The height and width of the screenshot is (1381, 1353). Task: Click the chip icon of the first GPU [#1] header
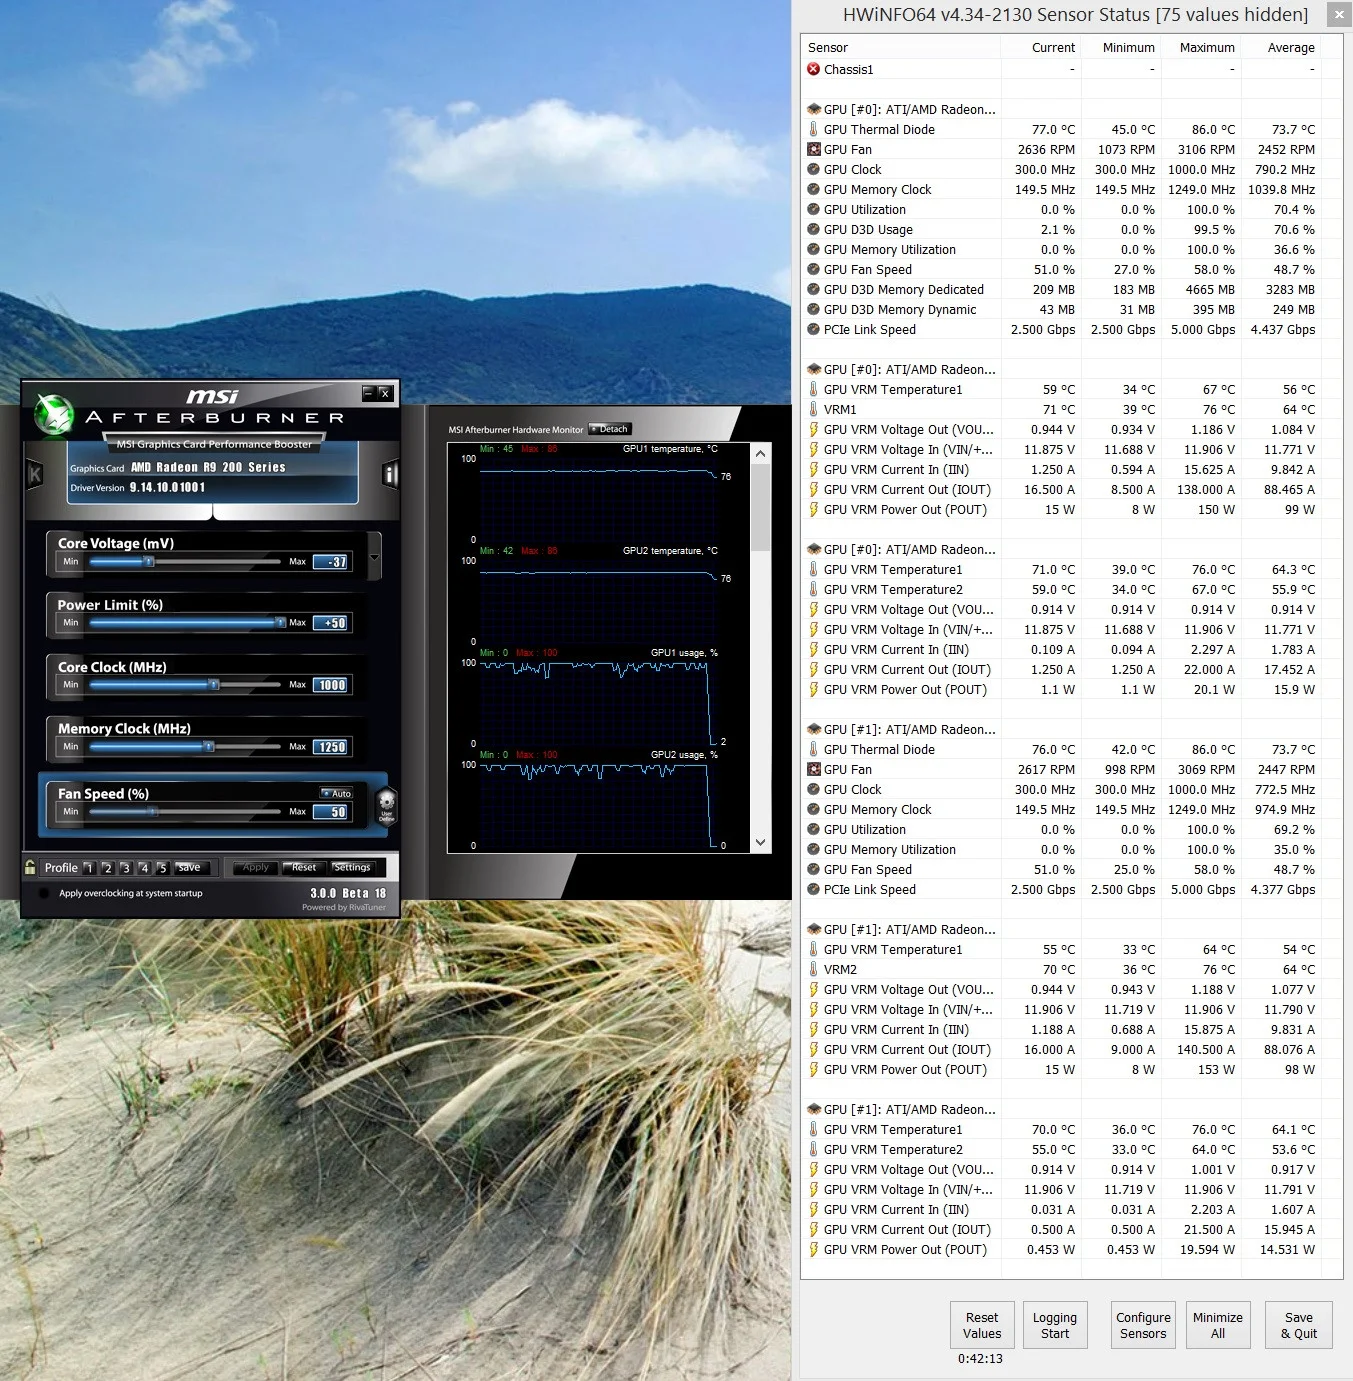814,730
